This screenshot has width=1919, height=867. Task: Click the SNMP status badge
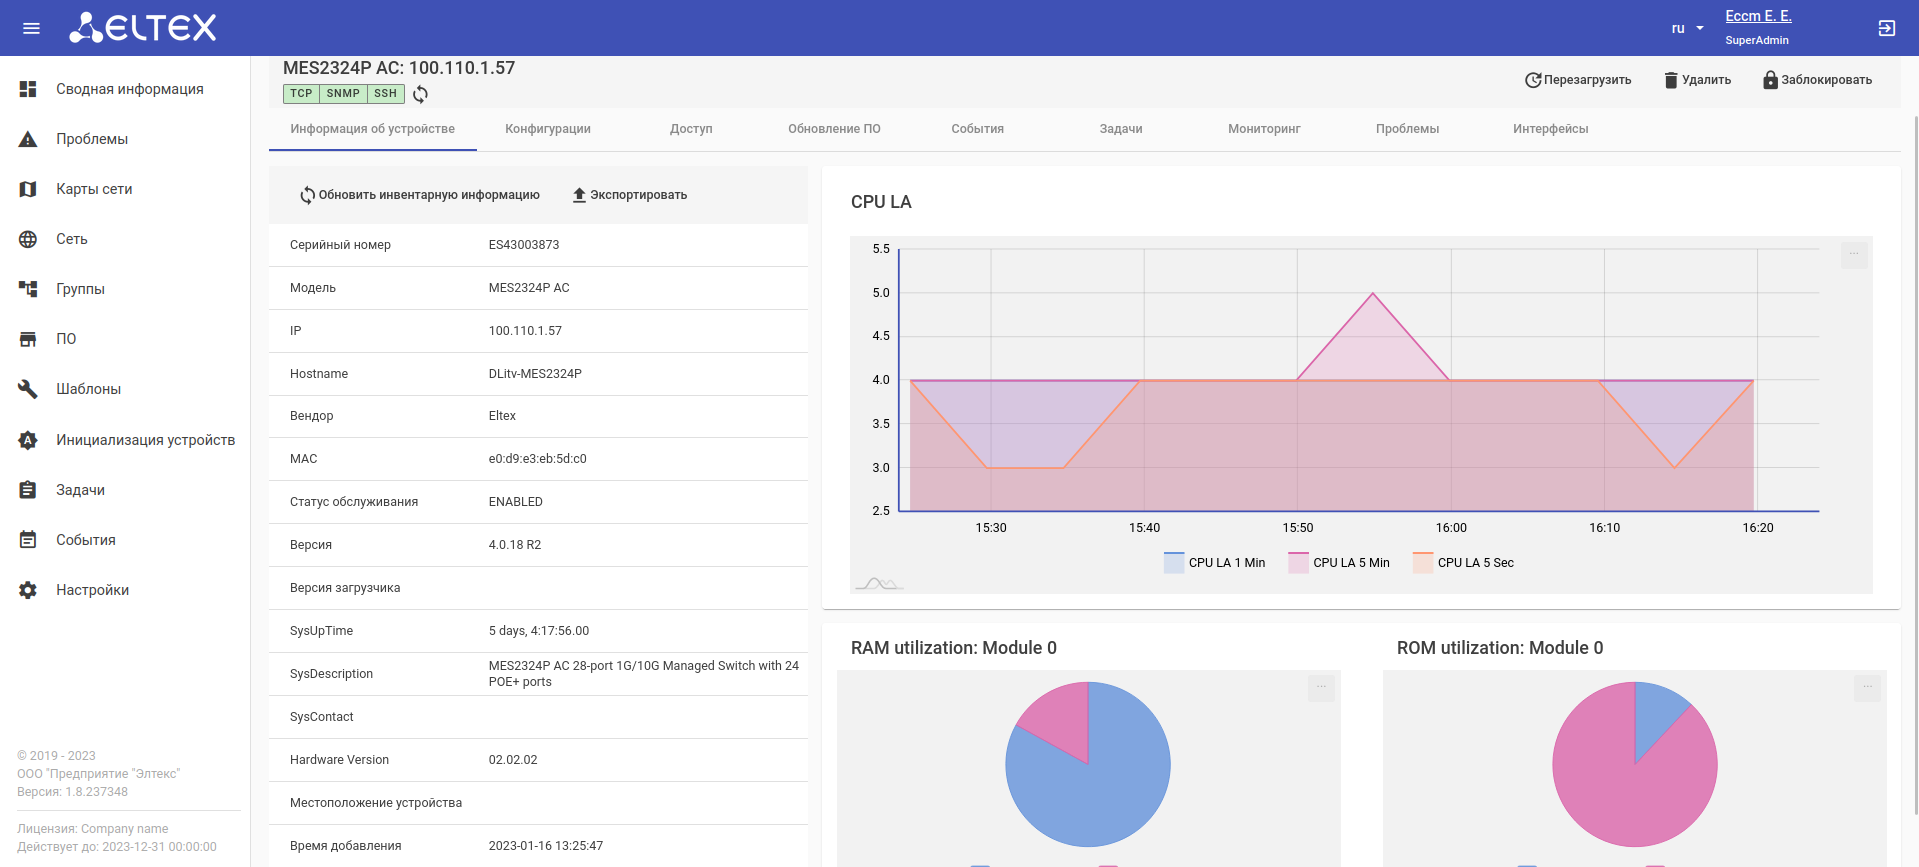343,94
